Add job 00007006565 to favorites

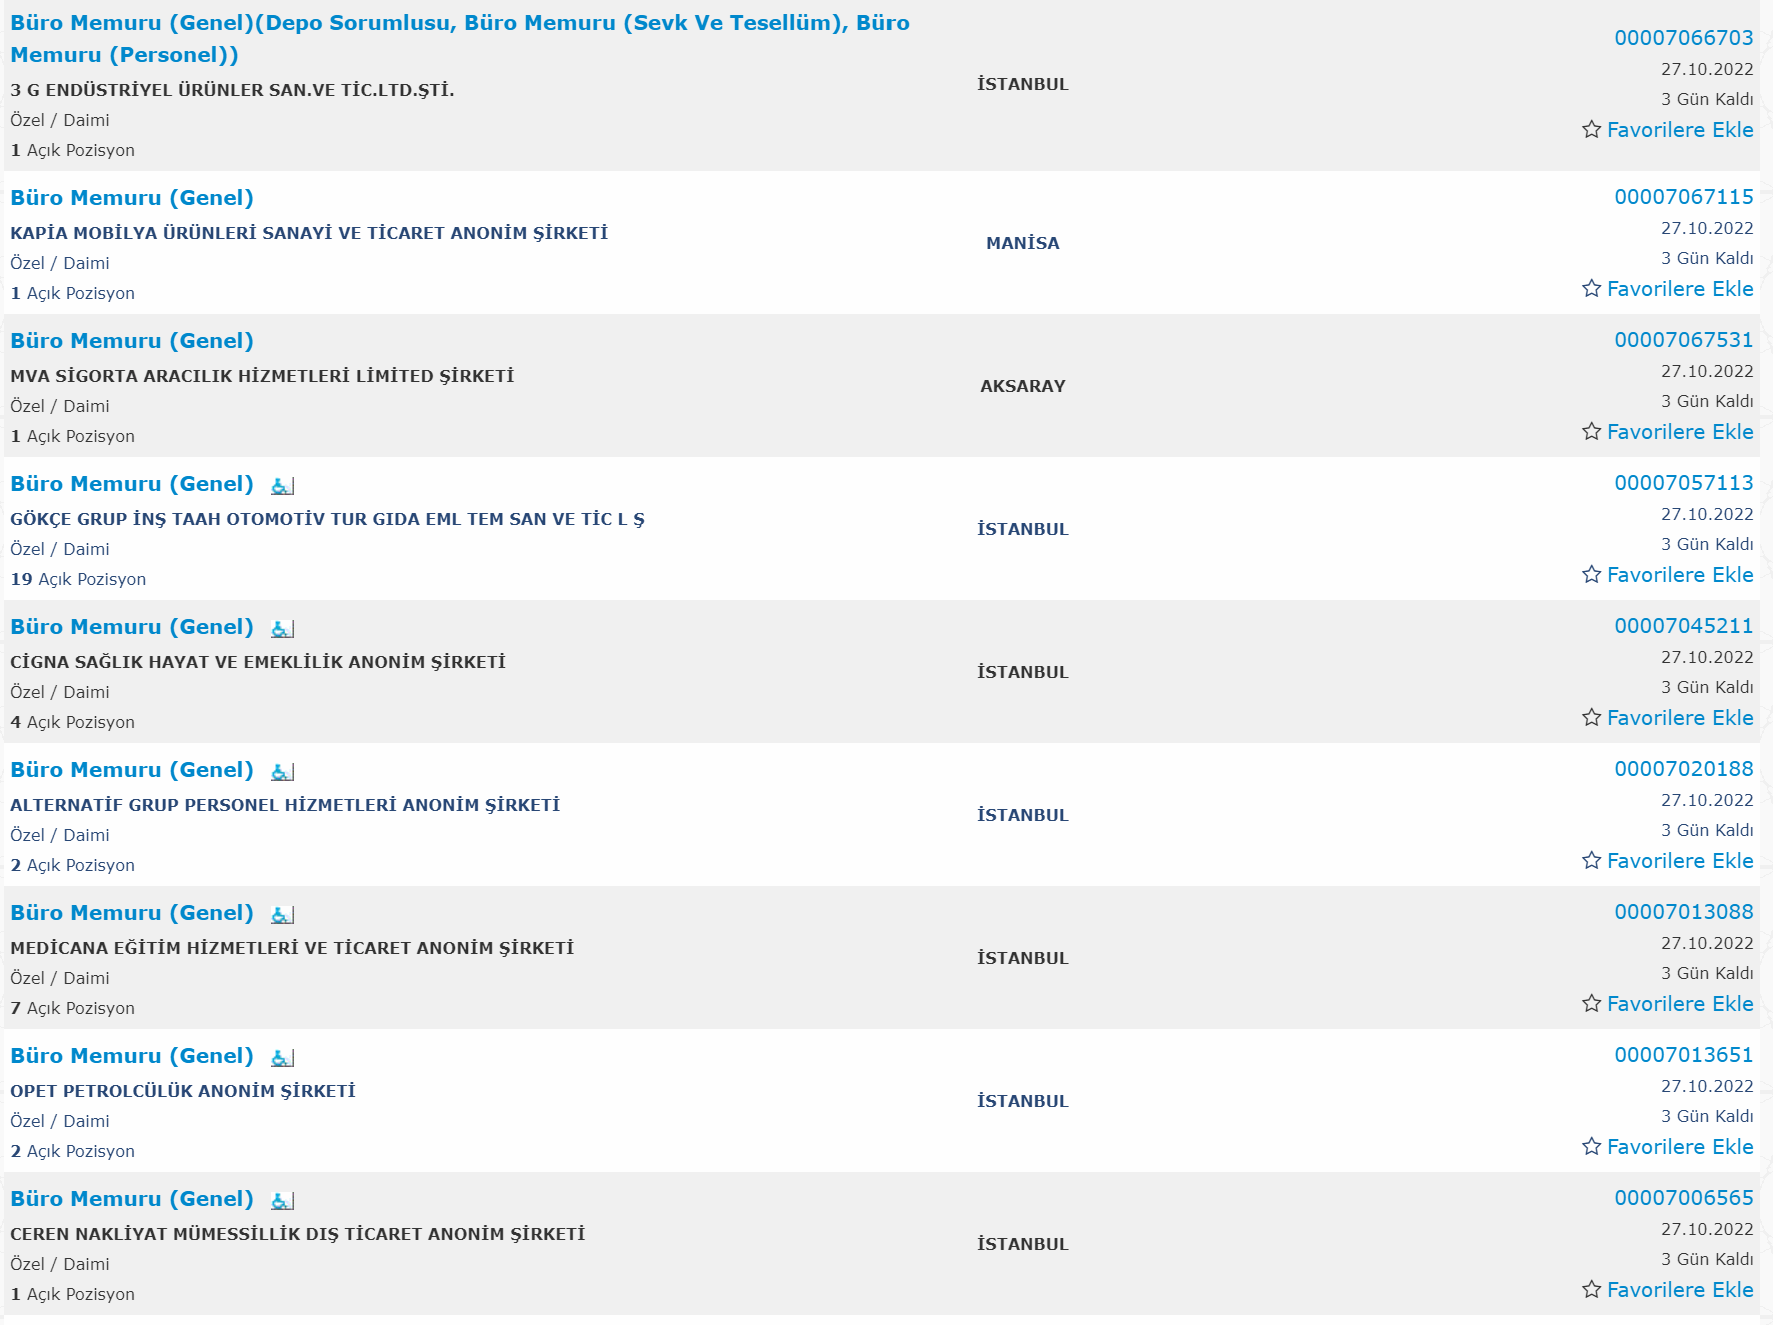click(1668, 1290)
